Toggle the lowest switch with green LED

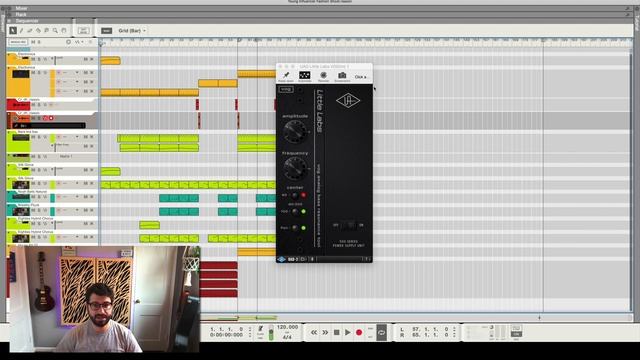point(295,228)
